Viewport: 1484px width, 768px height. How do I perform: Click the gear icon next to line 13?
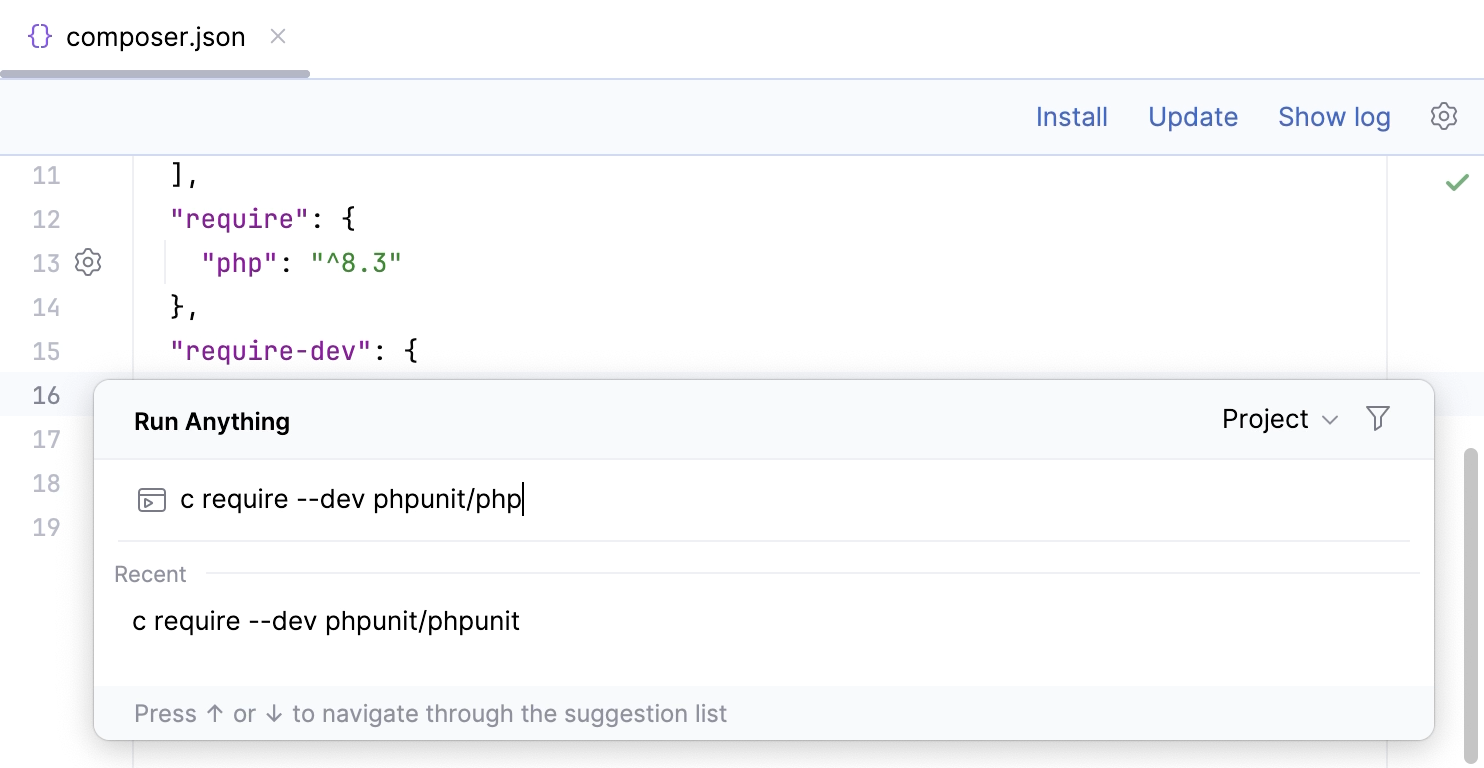coord(88,263)
